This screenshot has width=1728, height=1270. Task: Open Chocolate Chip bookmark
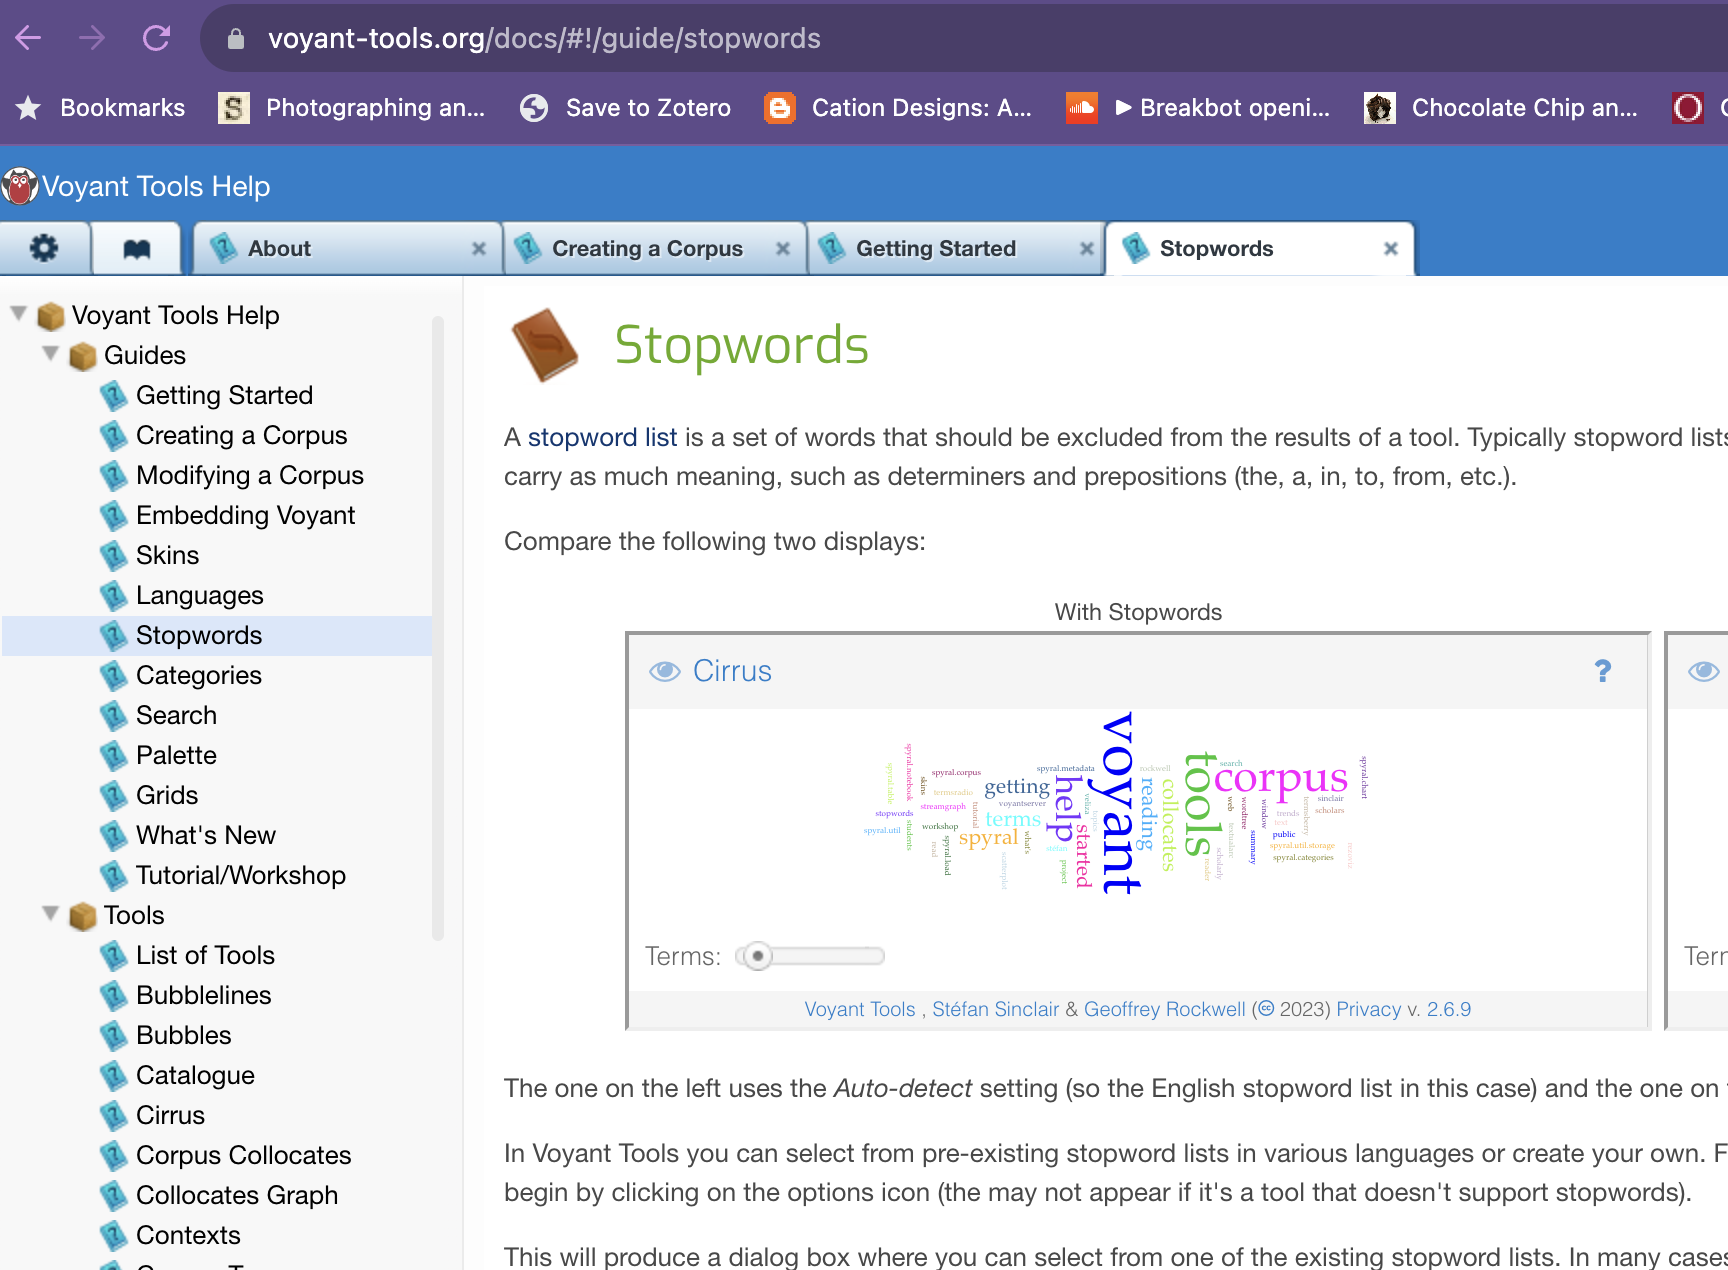pyautogui.click(x=1501, y=108)
